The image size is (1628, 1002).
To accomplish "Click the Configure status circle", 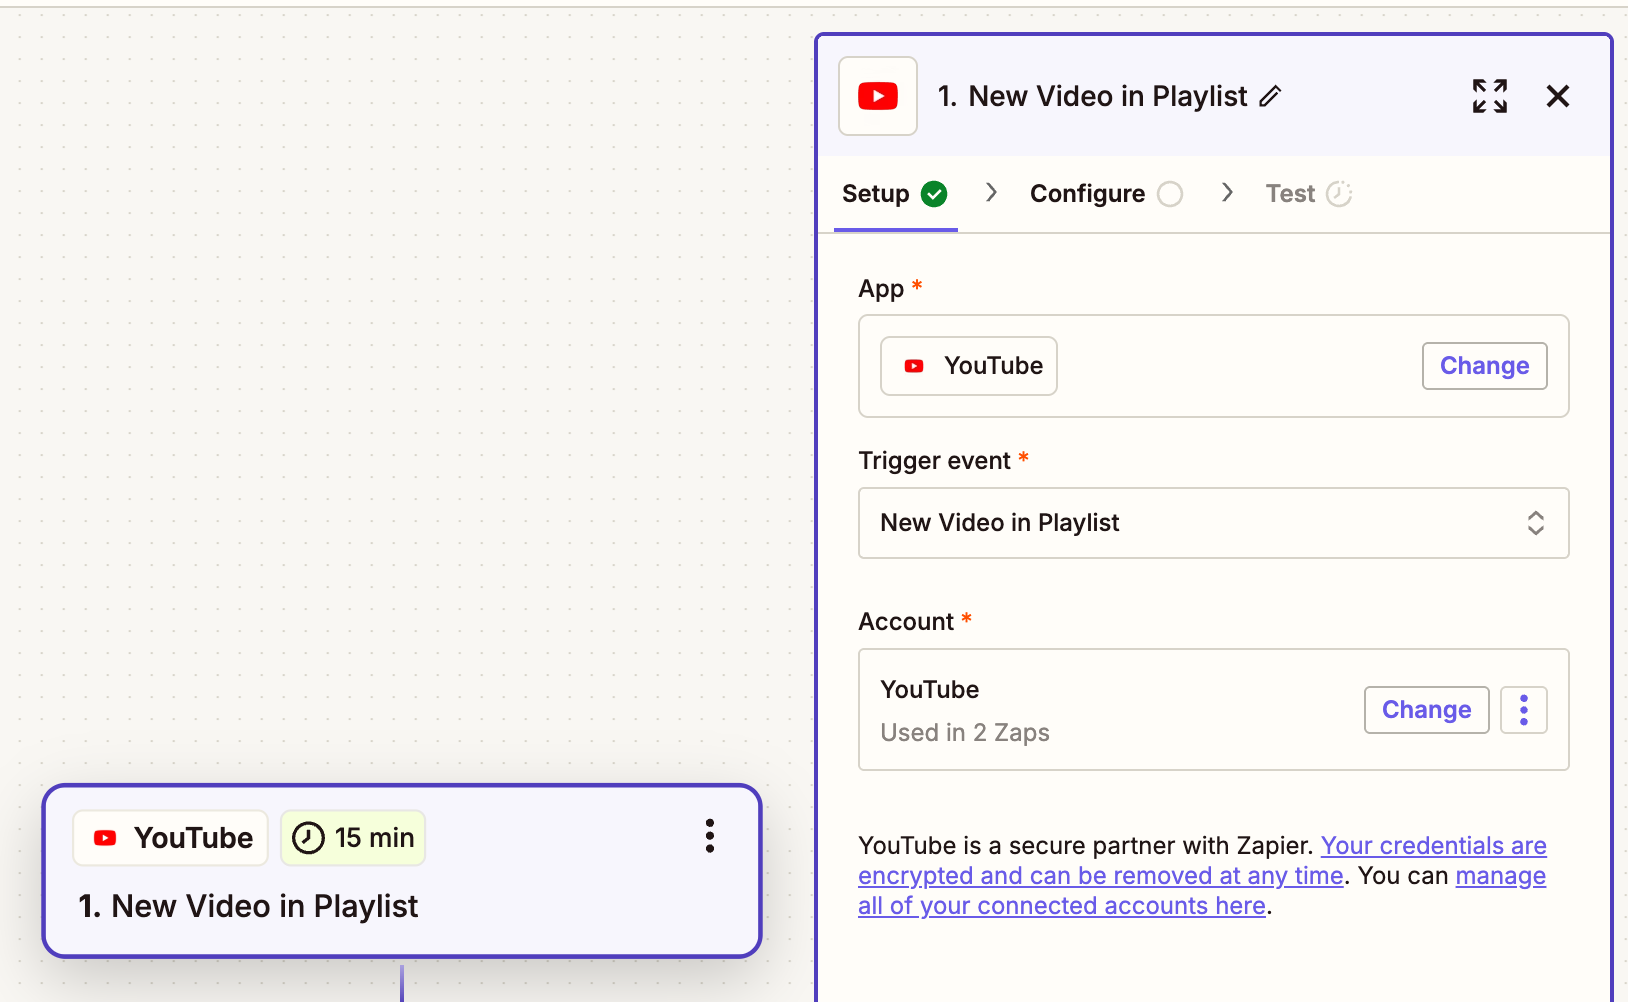I will (1170, 194).
